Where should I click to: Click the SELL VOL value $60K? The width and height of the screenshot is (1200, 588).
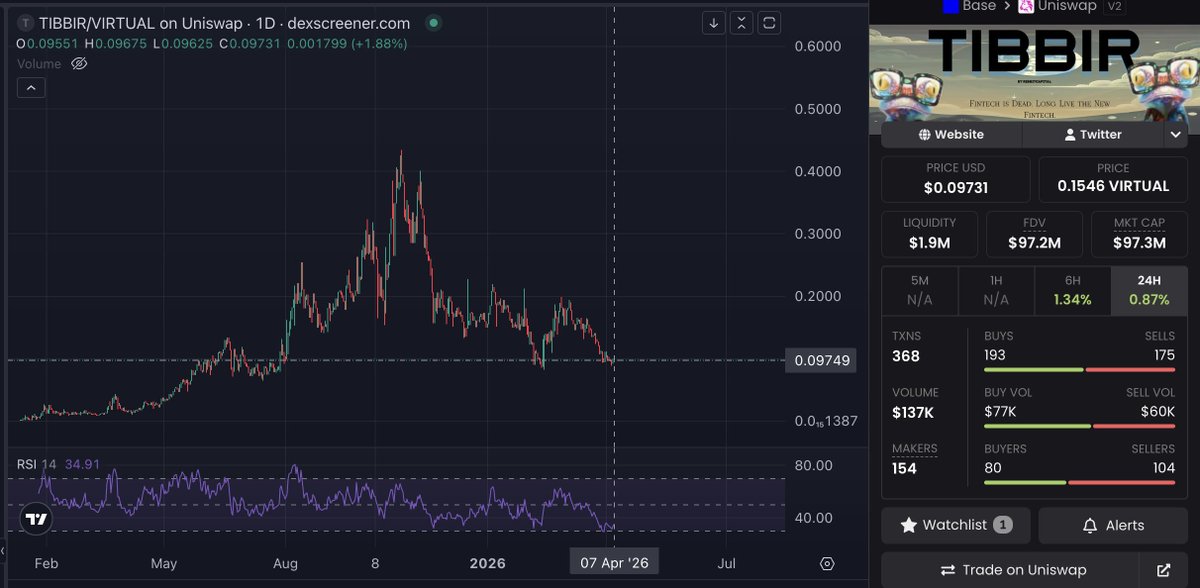click(1158, 411)
